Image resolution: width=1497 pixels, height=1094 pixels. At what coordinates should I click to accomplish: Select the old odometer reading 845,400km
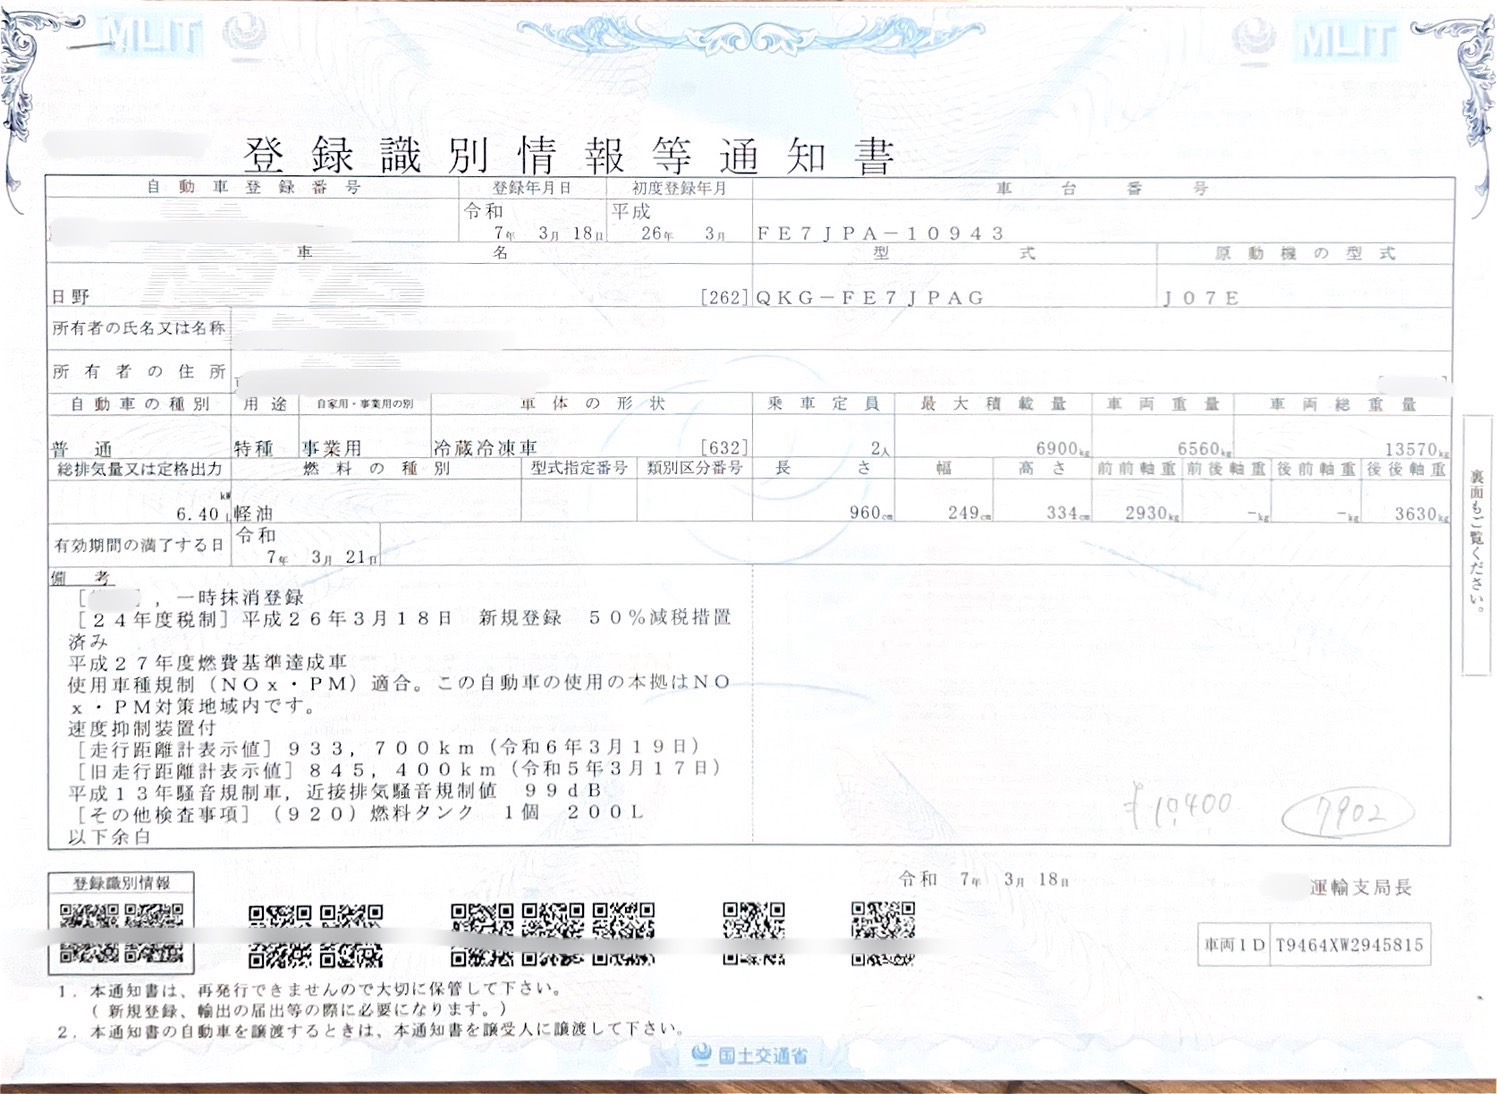(402, 770)
